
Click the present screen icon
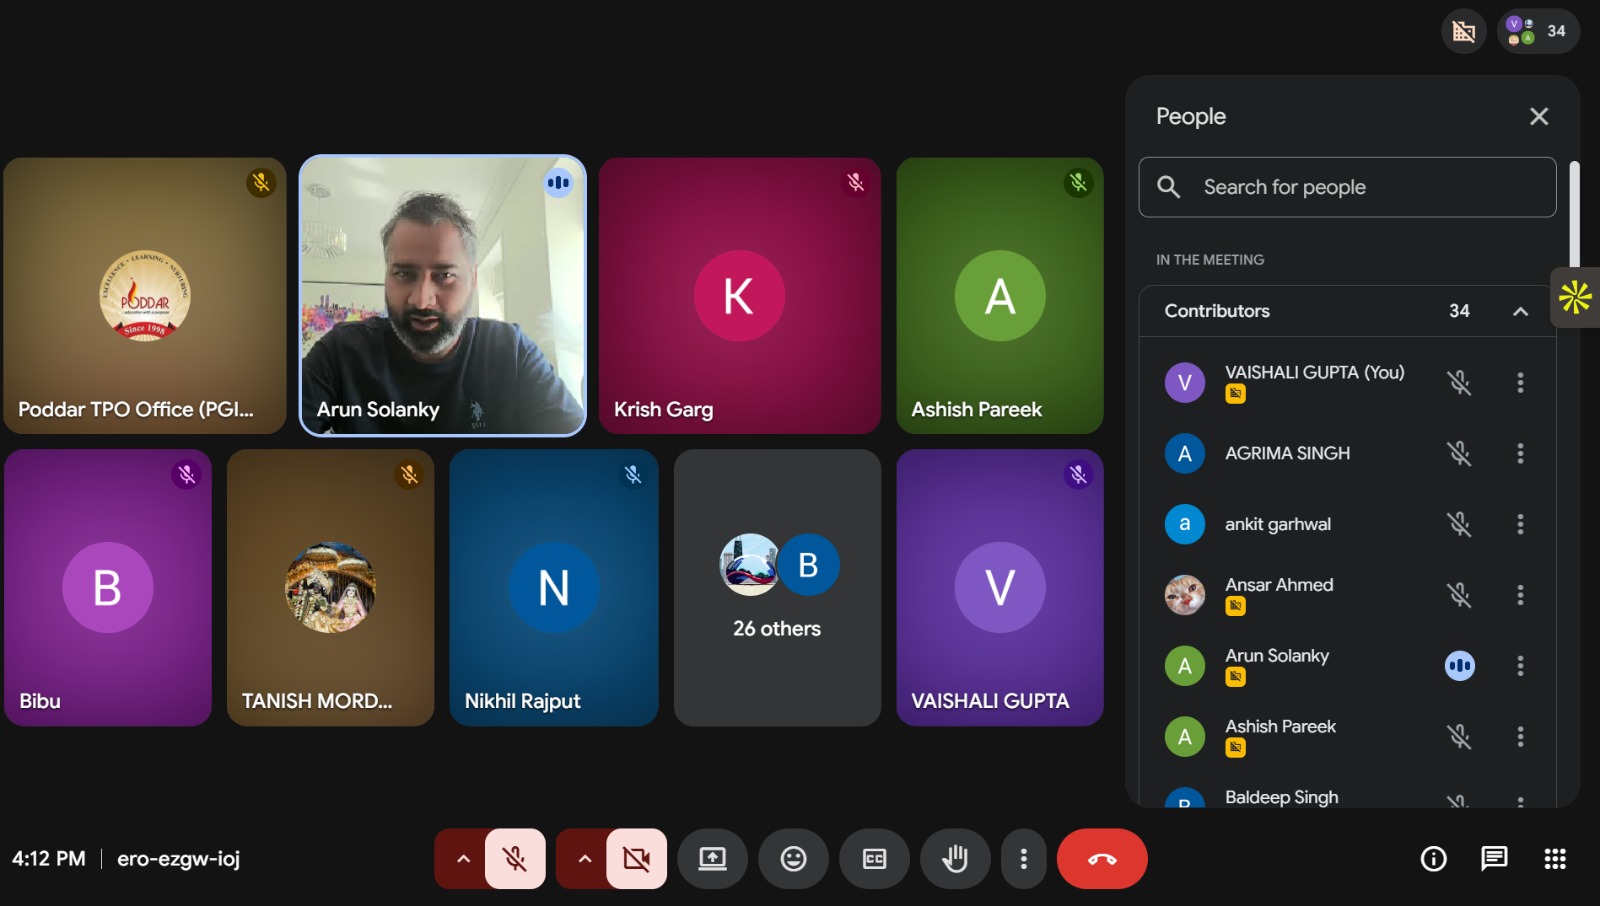click(x=712, y=859)
